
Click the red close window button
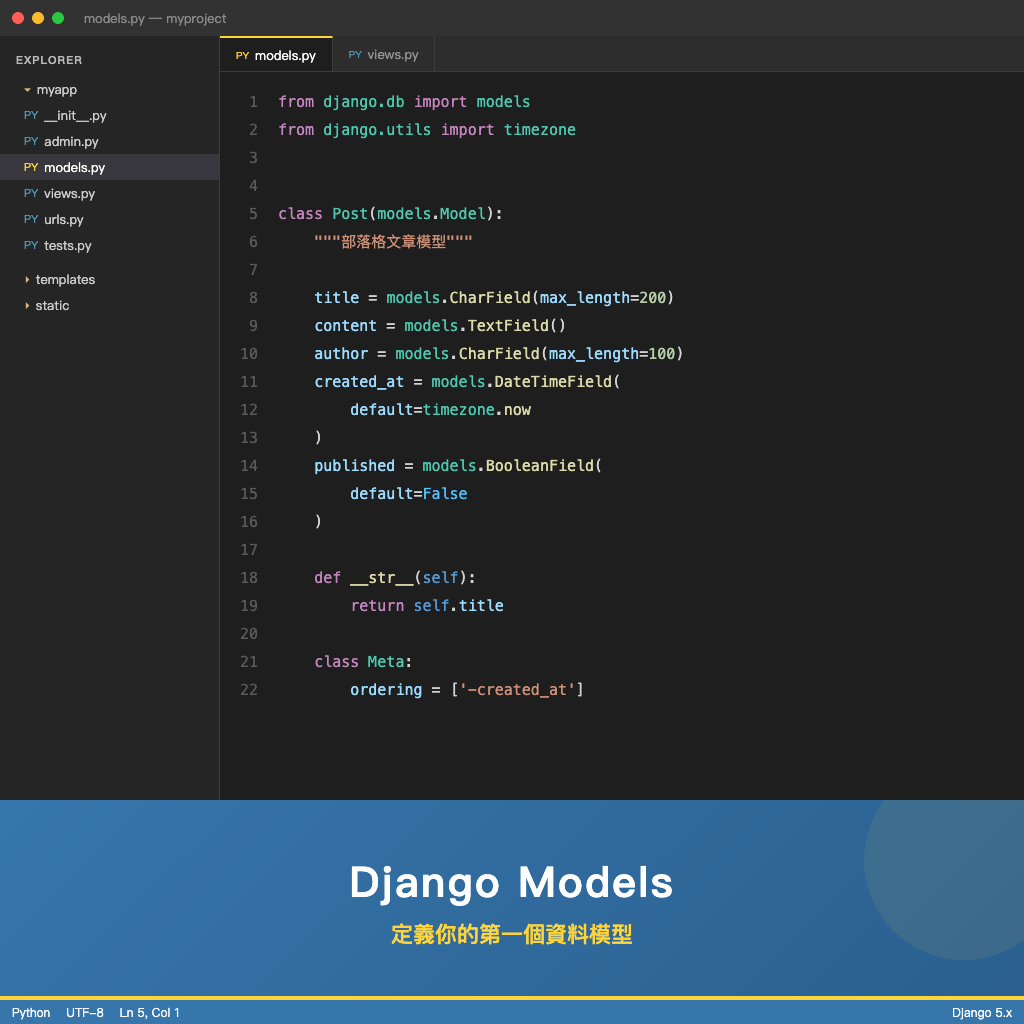point(18,18)
